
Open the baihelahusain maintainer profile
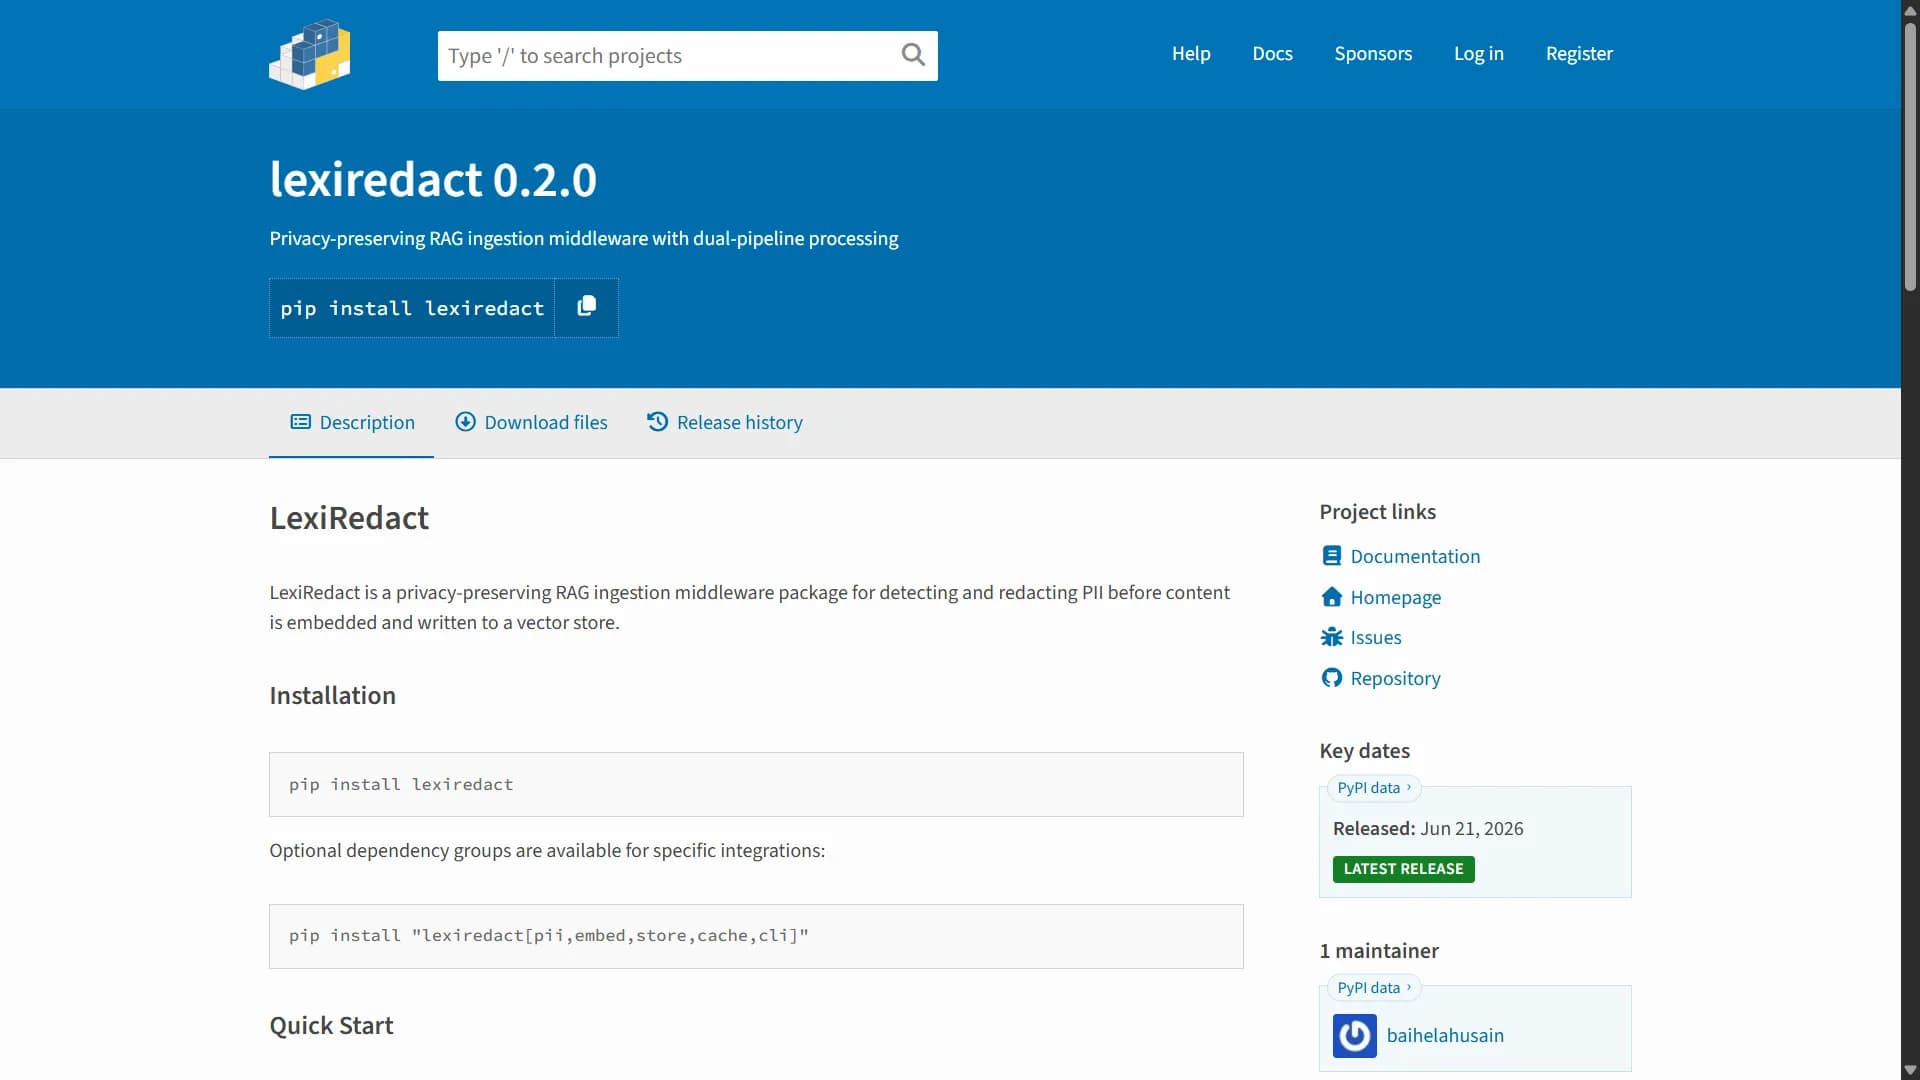point(1444,1036)
